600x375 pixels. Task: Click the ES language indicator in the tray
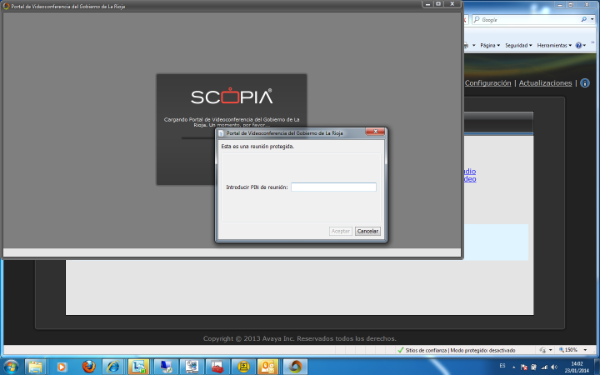[x=502, y=367]
